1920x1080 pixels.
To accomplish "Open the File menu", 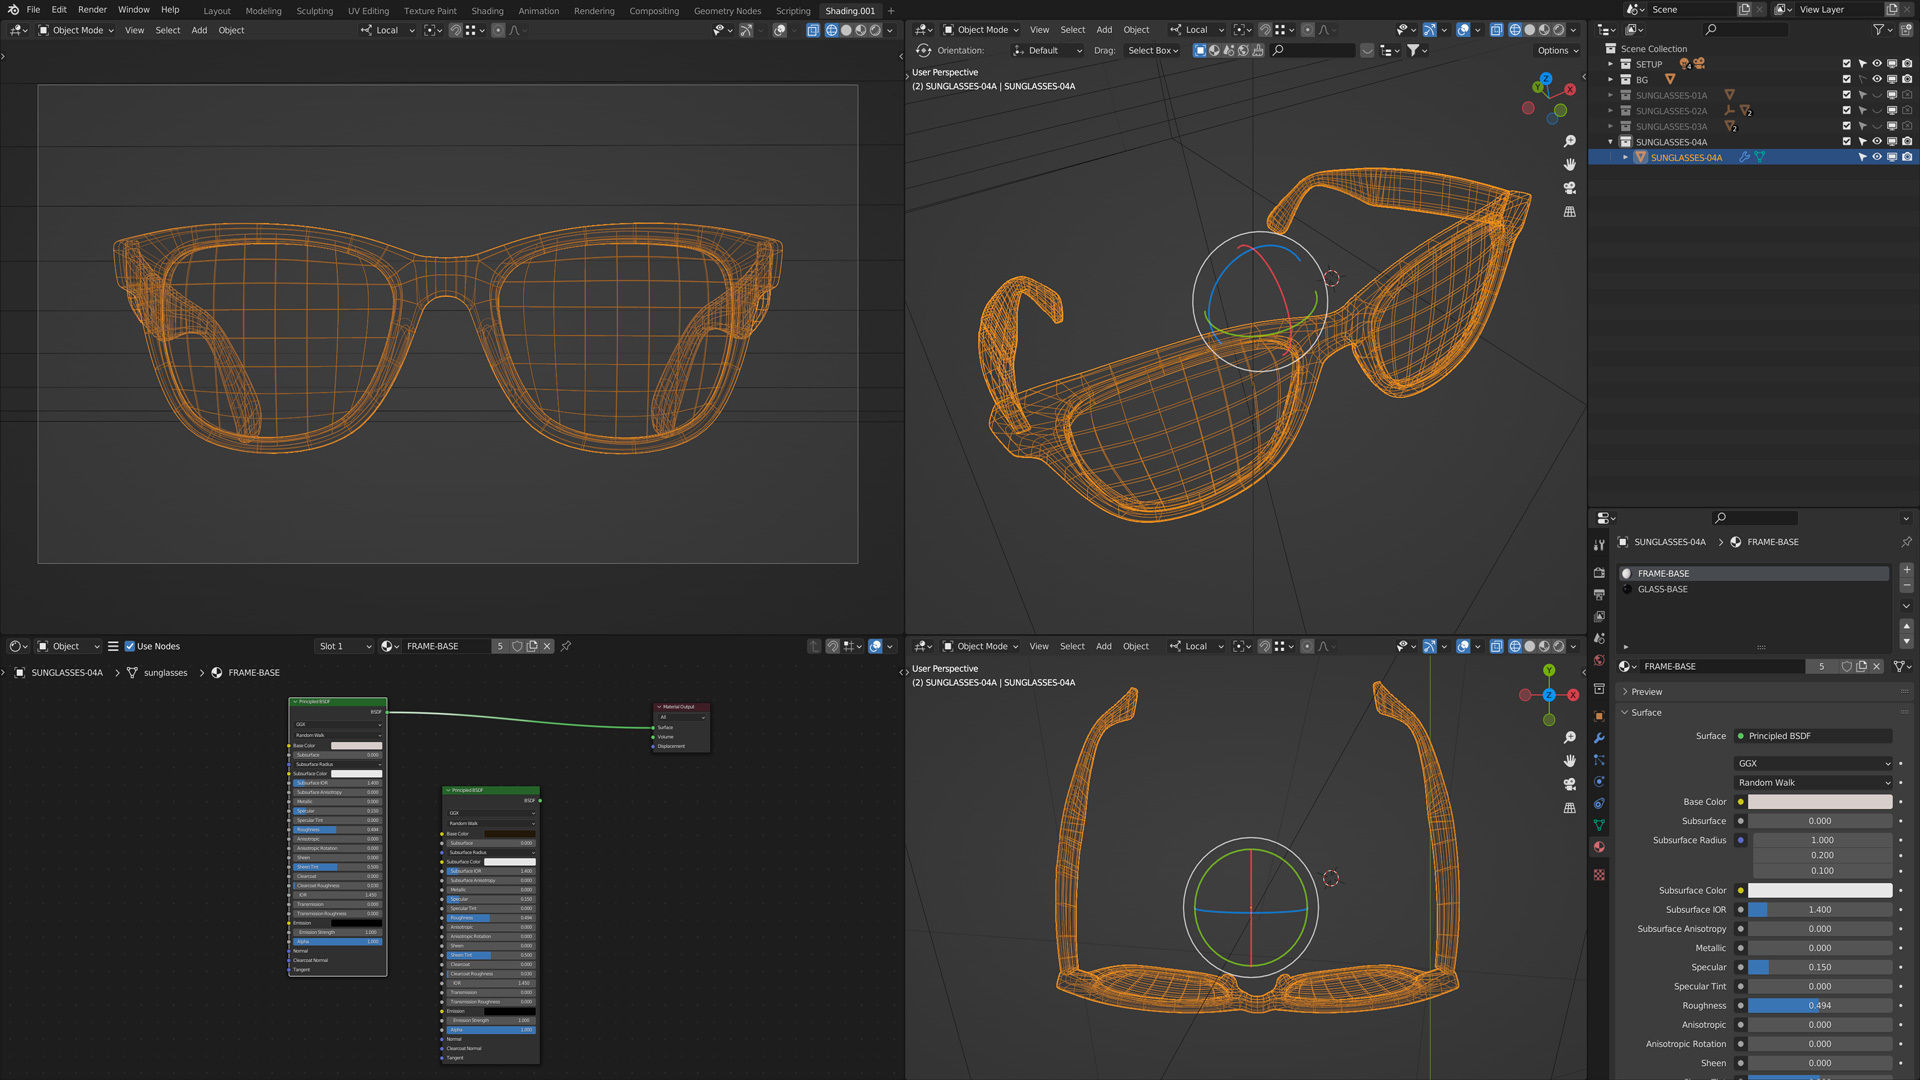I will (x=33, y=10).
